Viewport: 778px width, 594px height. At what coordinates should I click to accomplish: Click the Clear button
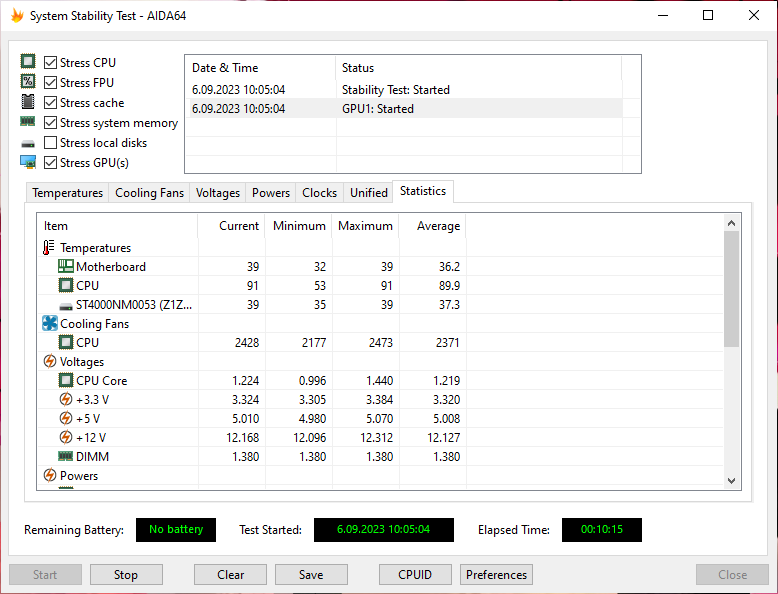click(x=230, y=575)
